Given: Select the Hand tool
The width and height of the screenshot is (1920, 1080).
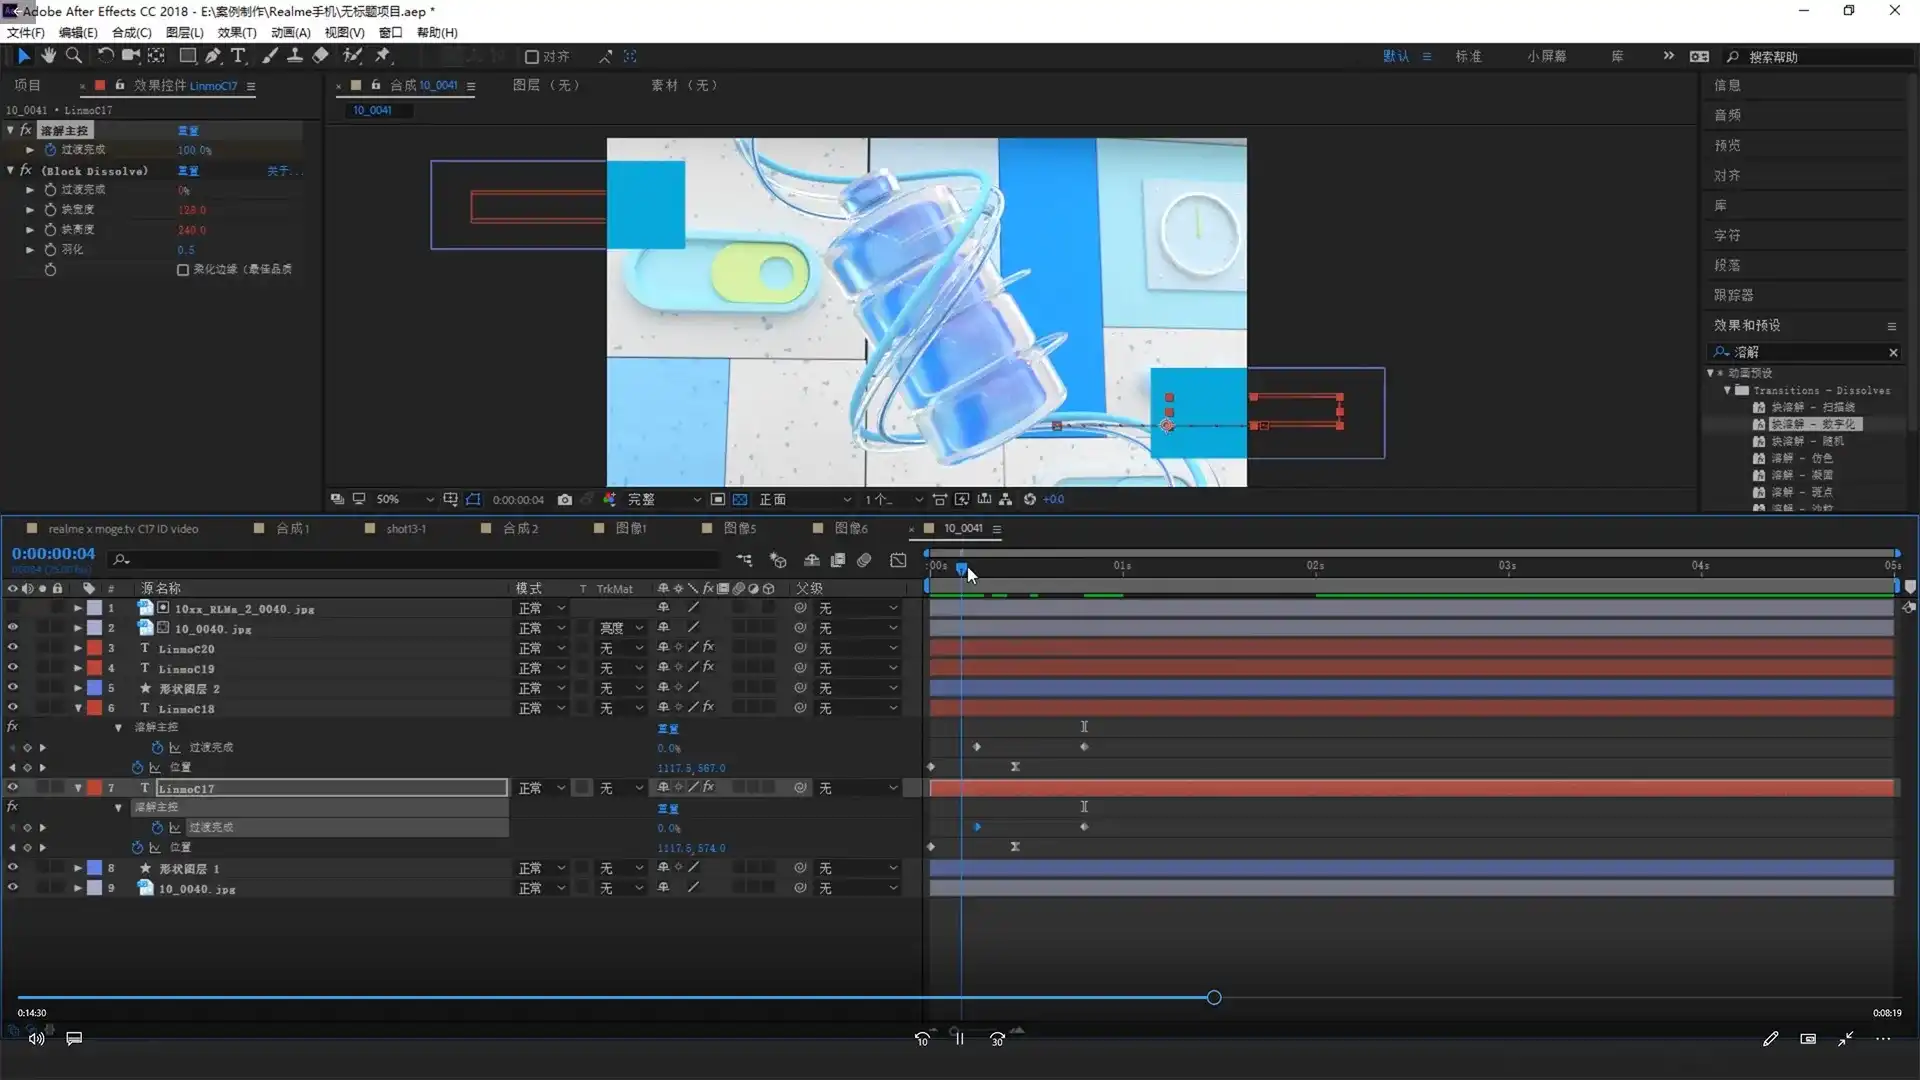Looking at the screenshot, I should click(x=48, y=56).
